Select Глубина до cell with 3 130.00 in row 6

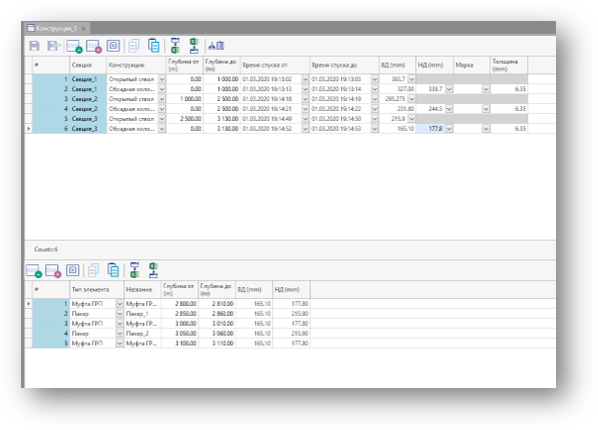(x=222, y=129)
